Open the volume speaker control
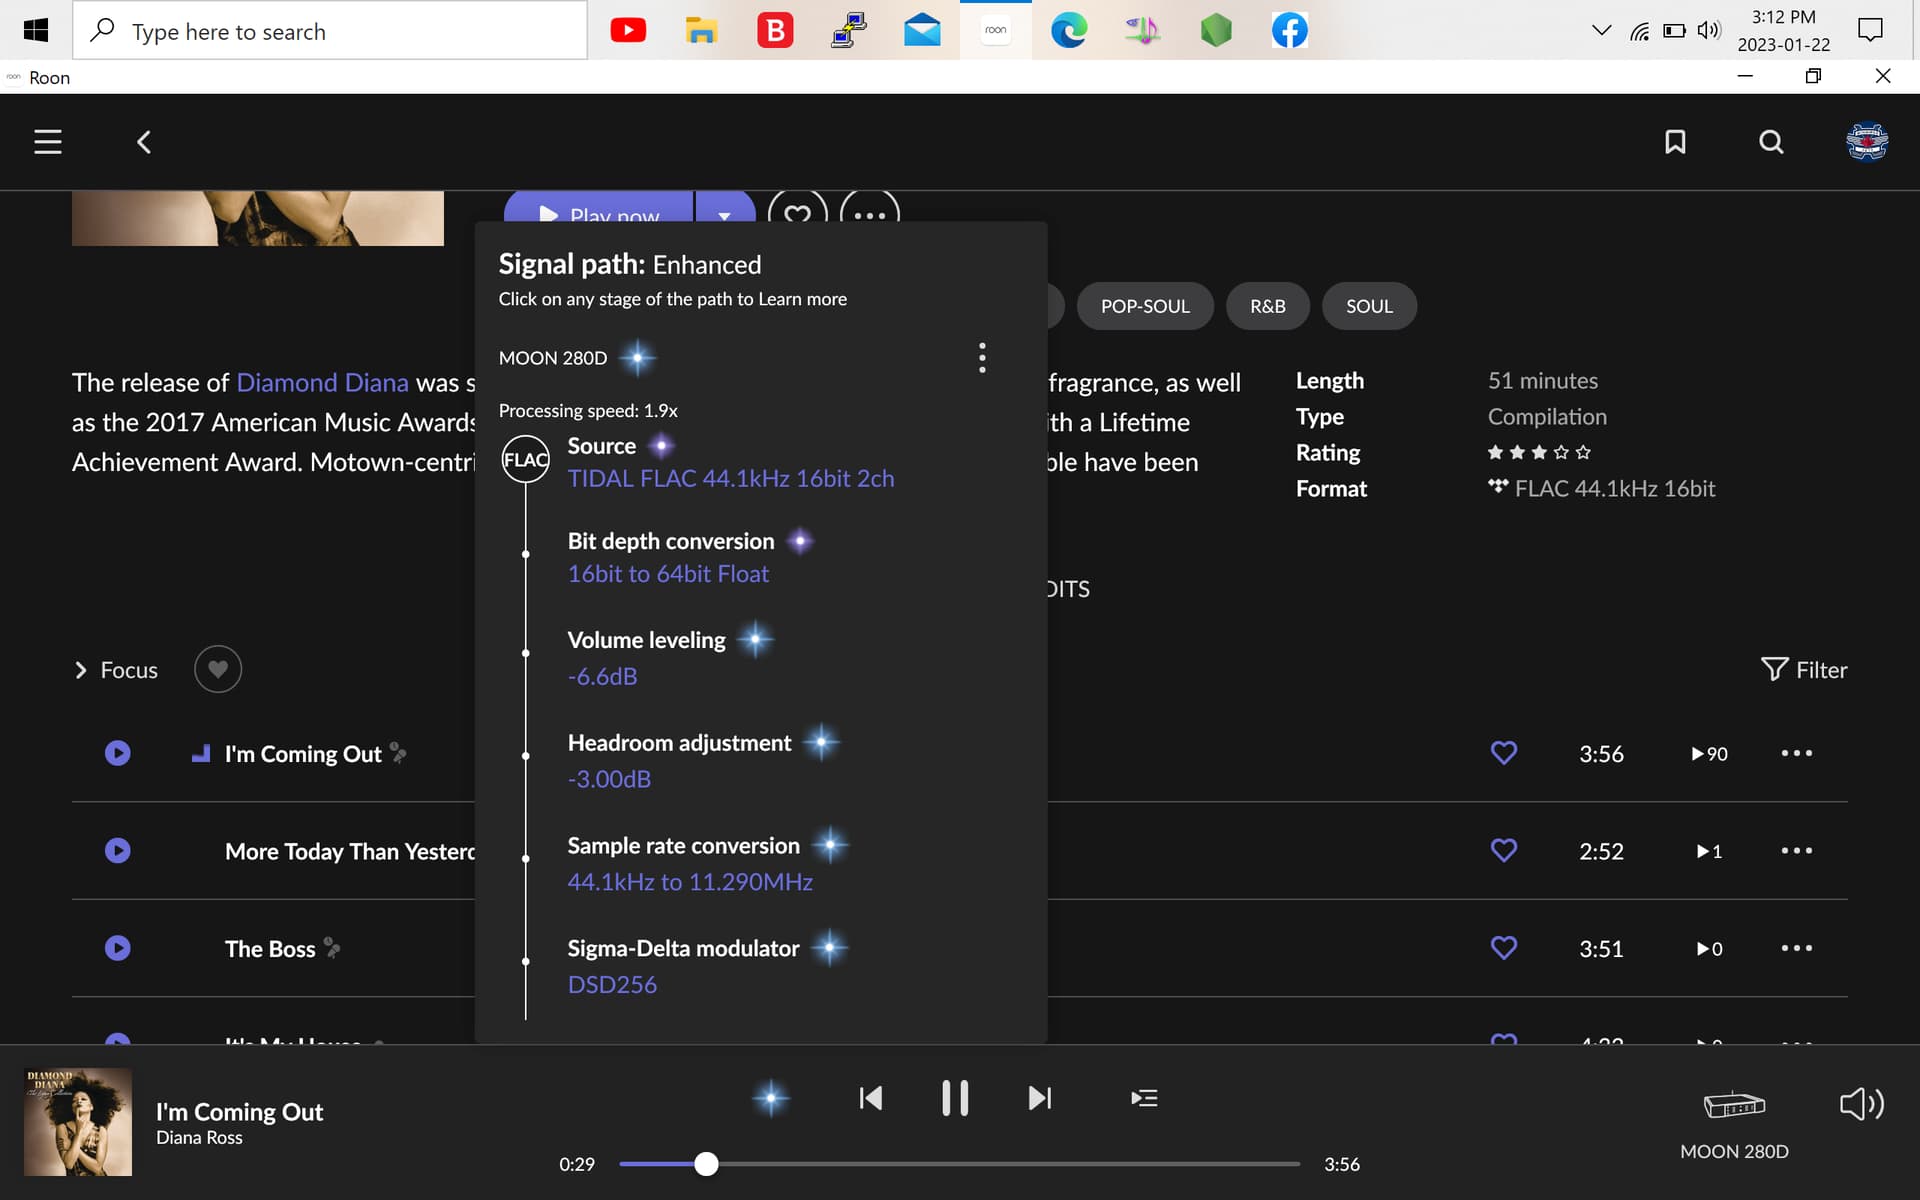 click(x=1862, y=1104)
